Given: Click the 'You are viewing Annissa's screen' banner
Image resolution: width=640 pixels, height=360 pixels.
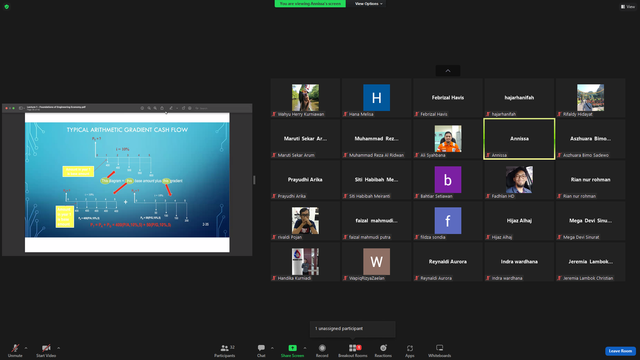Looking at the screenshot, I should 310,4.
